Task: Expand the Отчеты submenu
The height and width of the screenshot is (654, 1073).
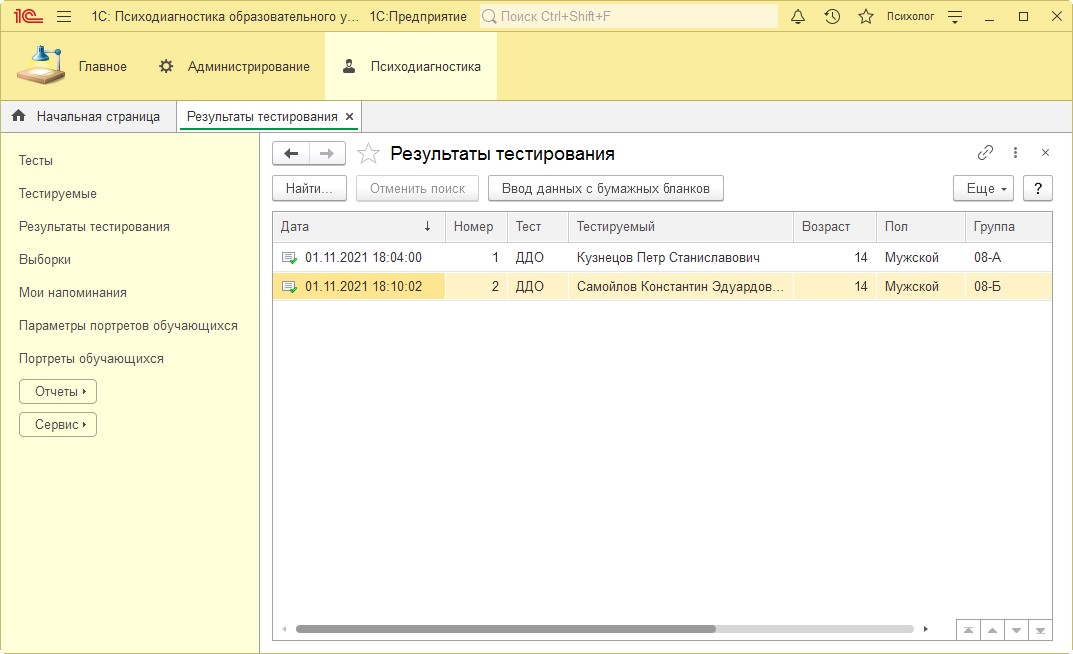Action: click(x=58, y=391)
